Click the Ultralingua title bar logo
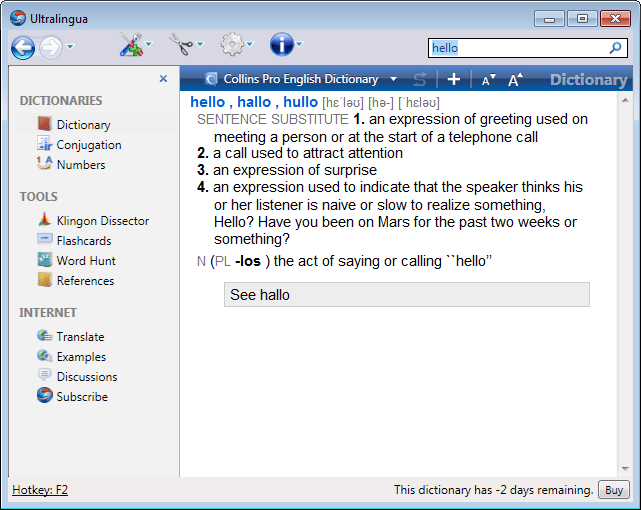 (18, 18)
